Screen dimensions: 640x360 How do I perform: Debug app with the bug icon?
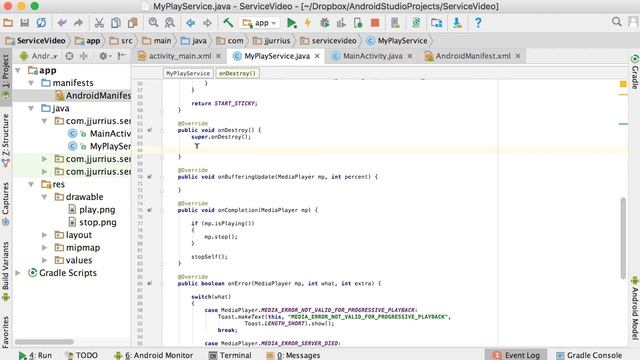click(325, 23)
